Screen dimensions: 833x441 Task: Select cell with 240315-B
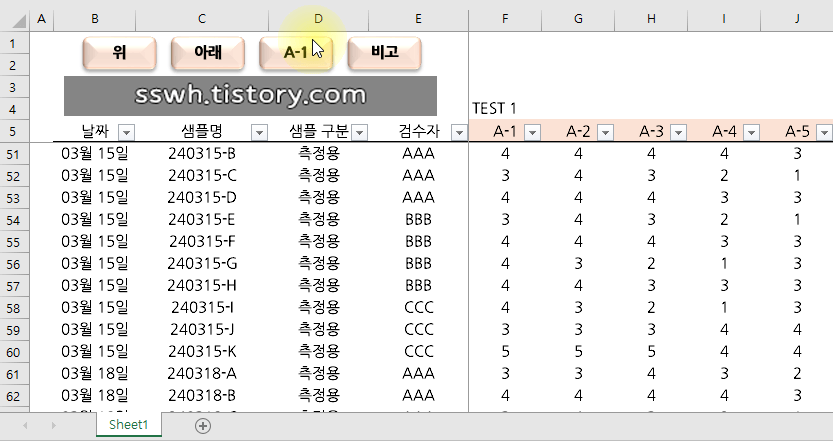[202, 154]
